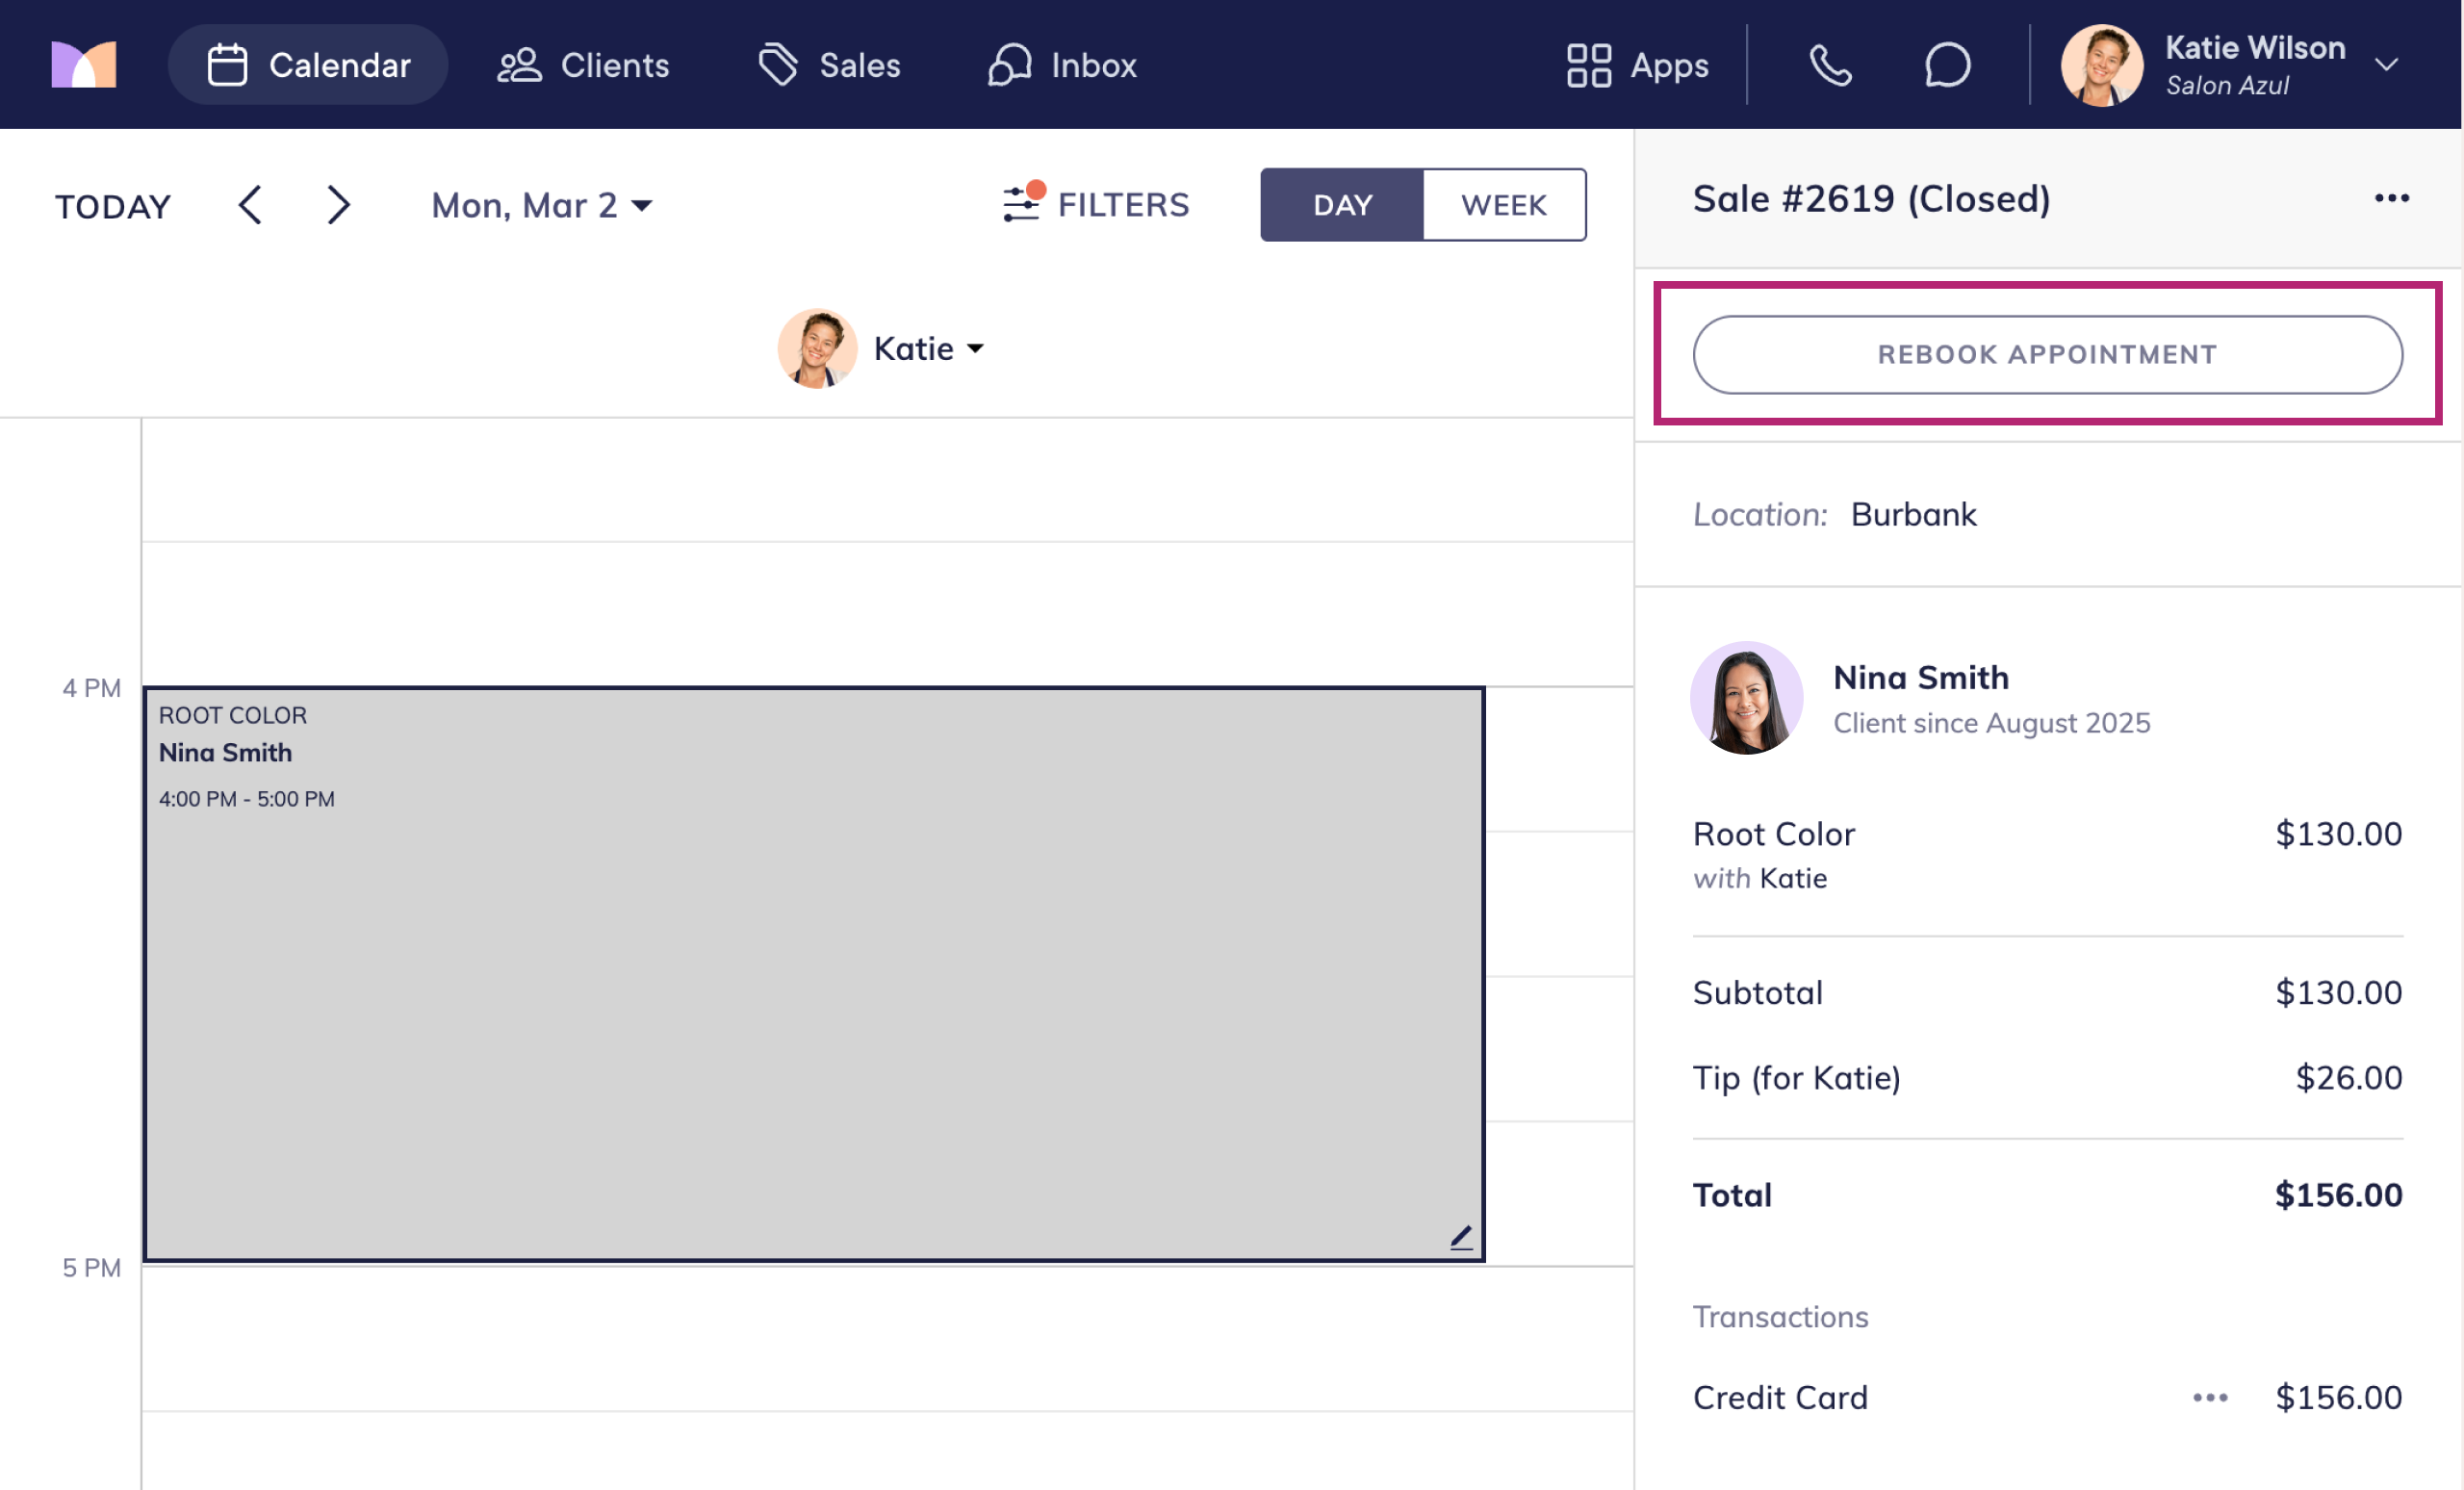
Task: Open the Apps grid menu
Action: [x=1637, y=66]
